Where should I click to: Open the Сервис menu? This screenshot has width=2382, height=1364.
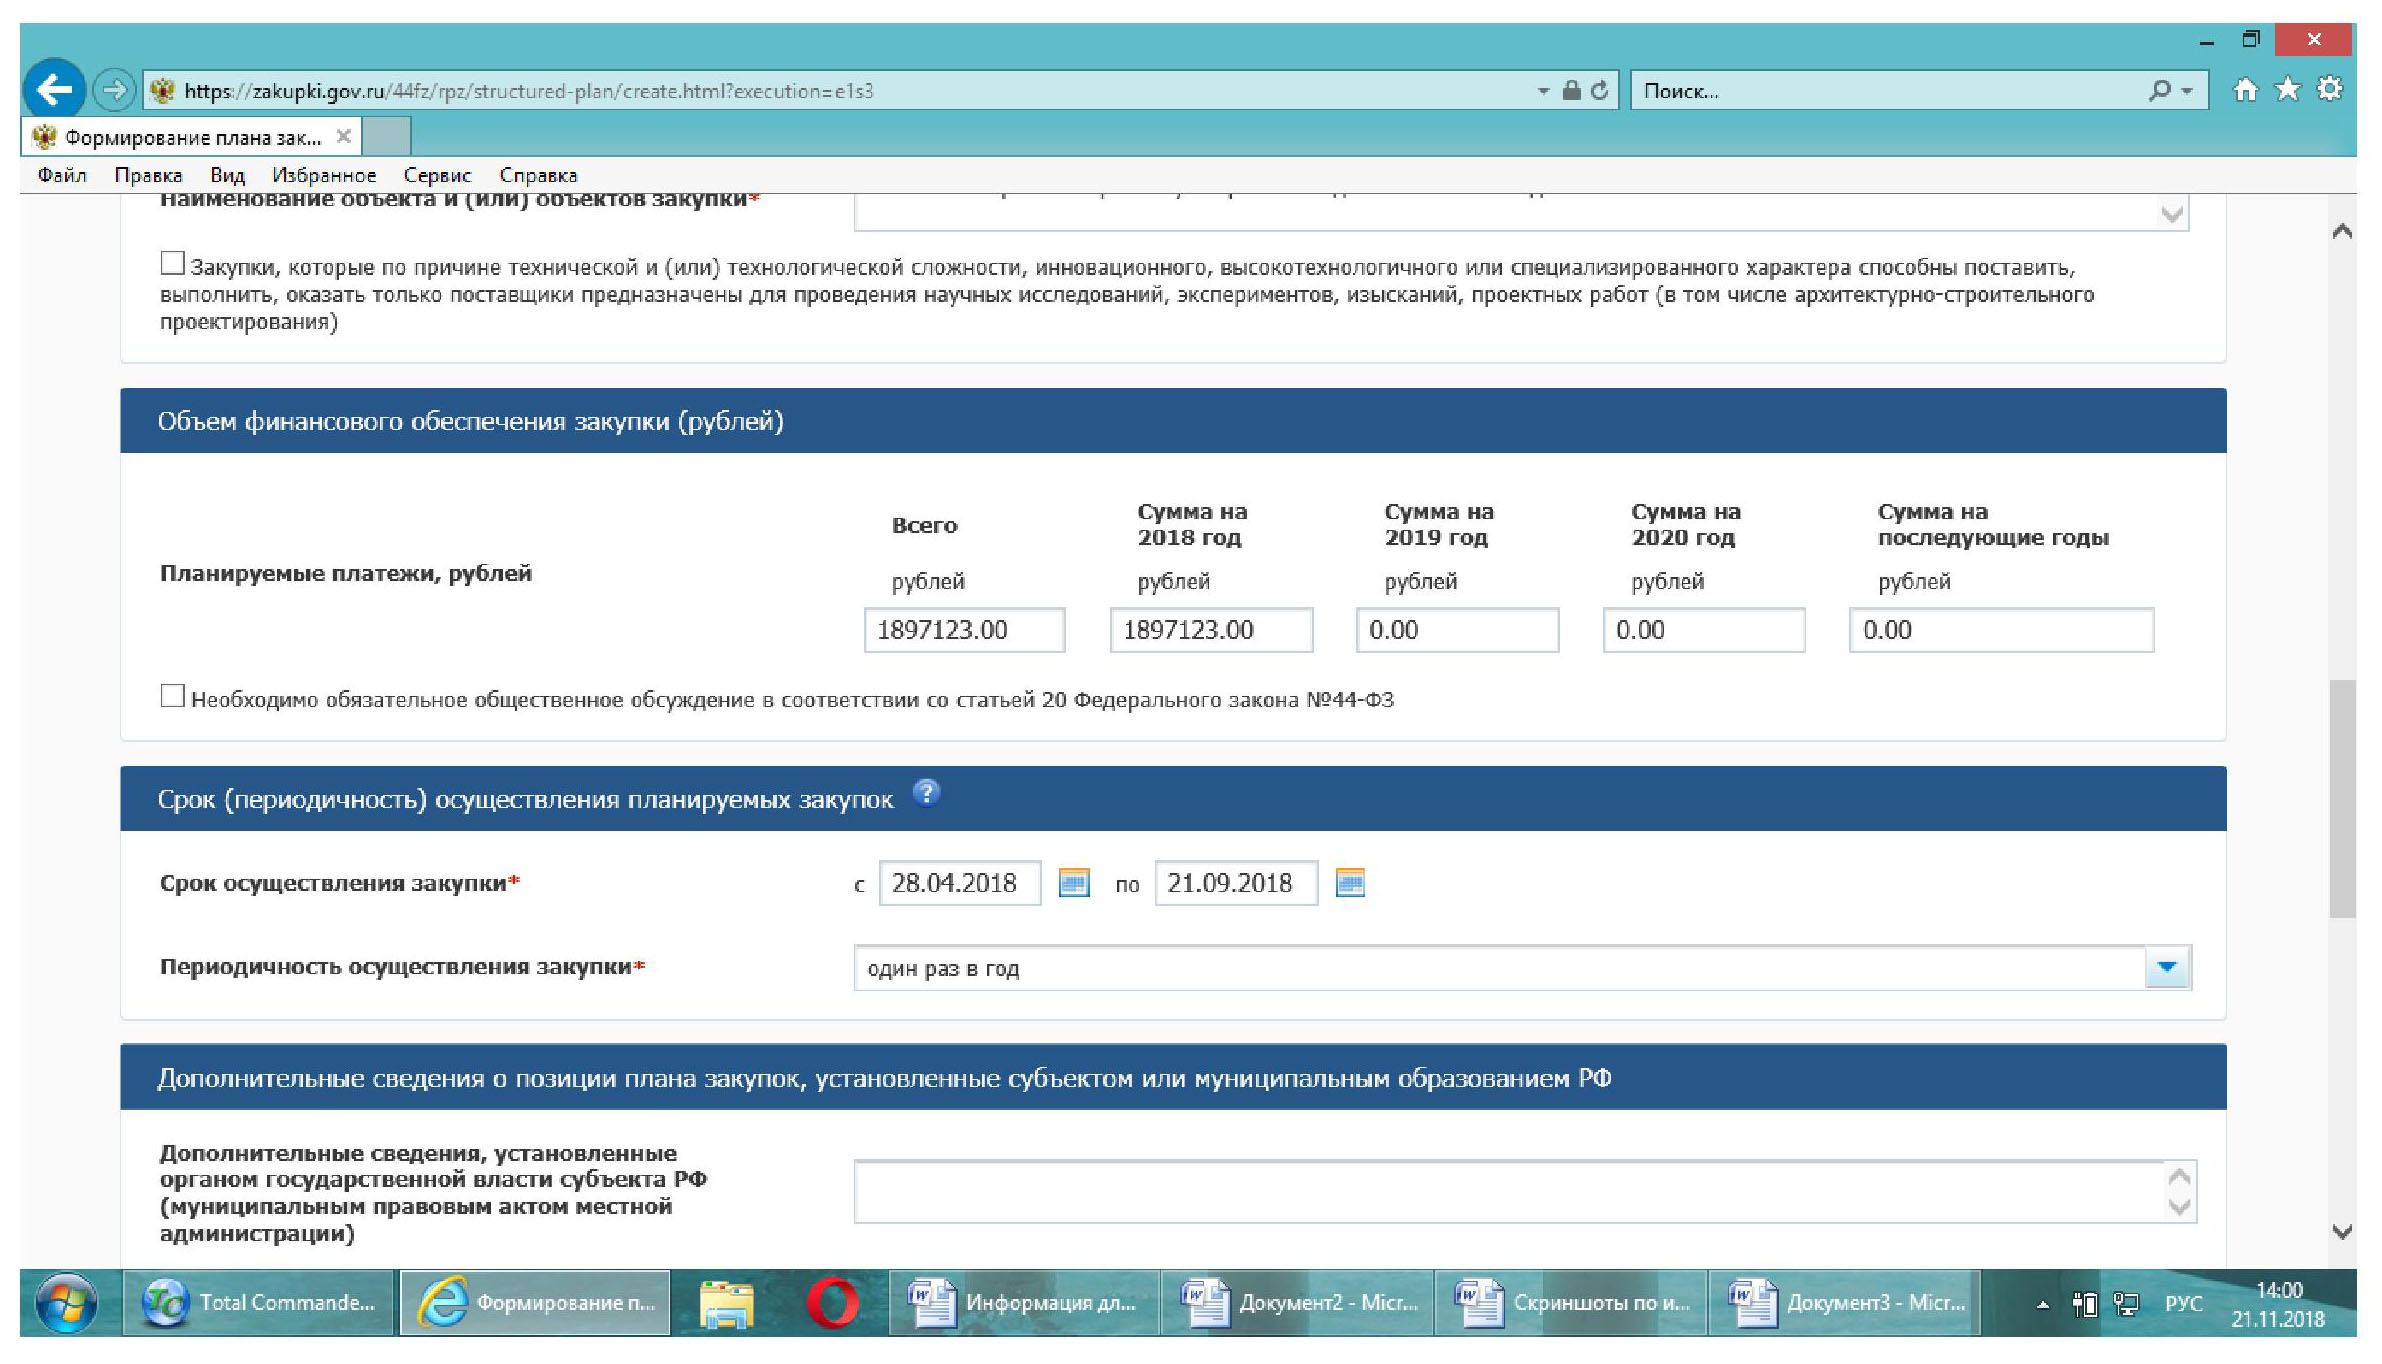coord(437,175)
